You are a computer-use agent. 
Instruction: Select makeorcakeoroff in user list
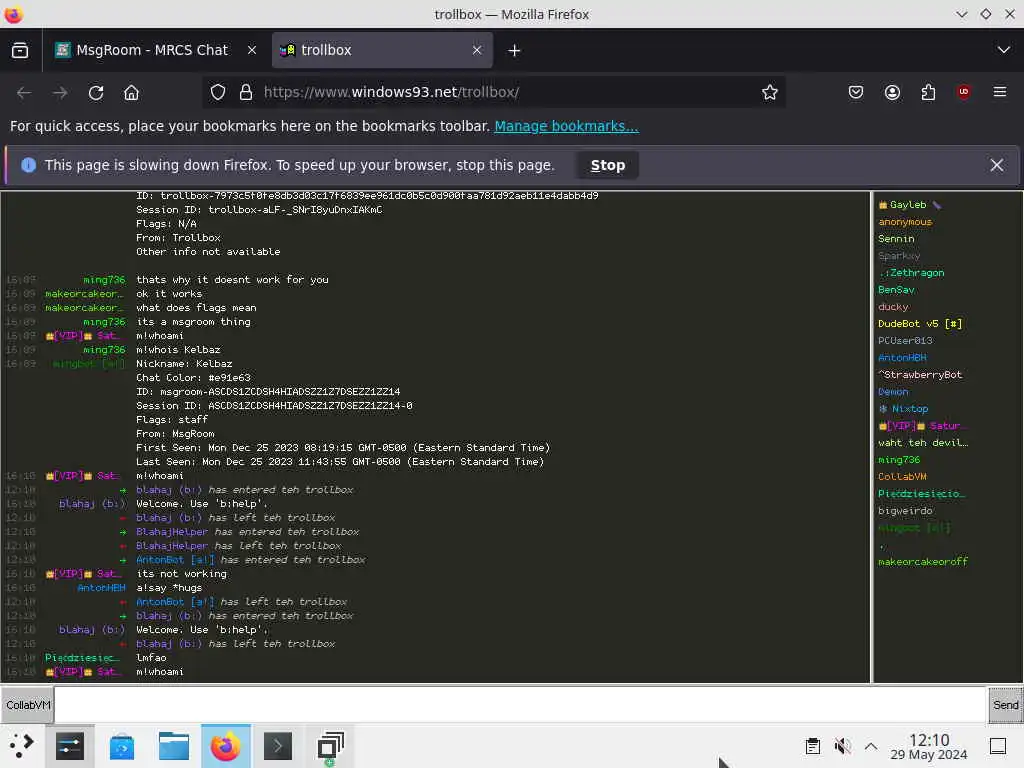[923, 562]
